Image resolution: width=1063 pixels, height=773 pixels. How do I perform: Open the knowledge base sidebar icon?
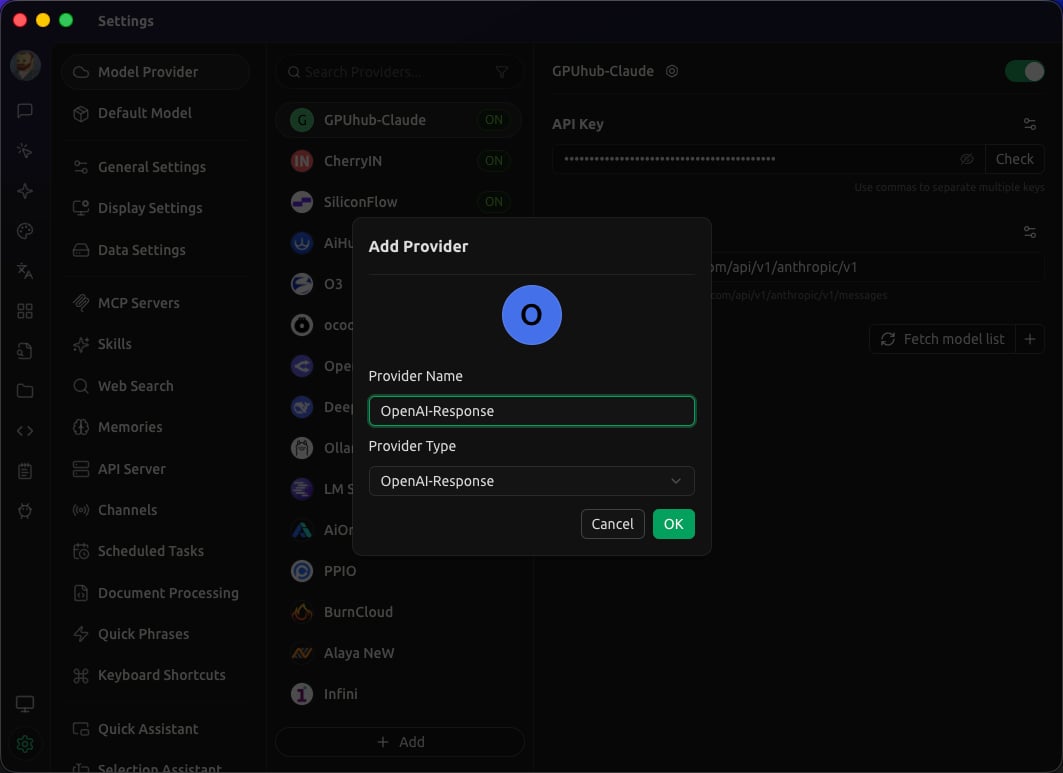click(25, 351)
